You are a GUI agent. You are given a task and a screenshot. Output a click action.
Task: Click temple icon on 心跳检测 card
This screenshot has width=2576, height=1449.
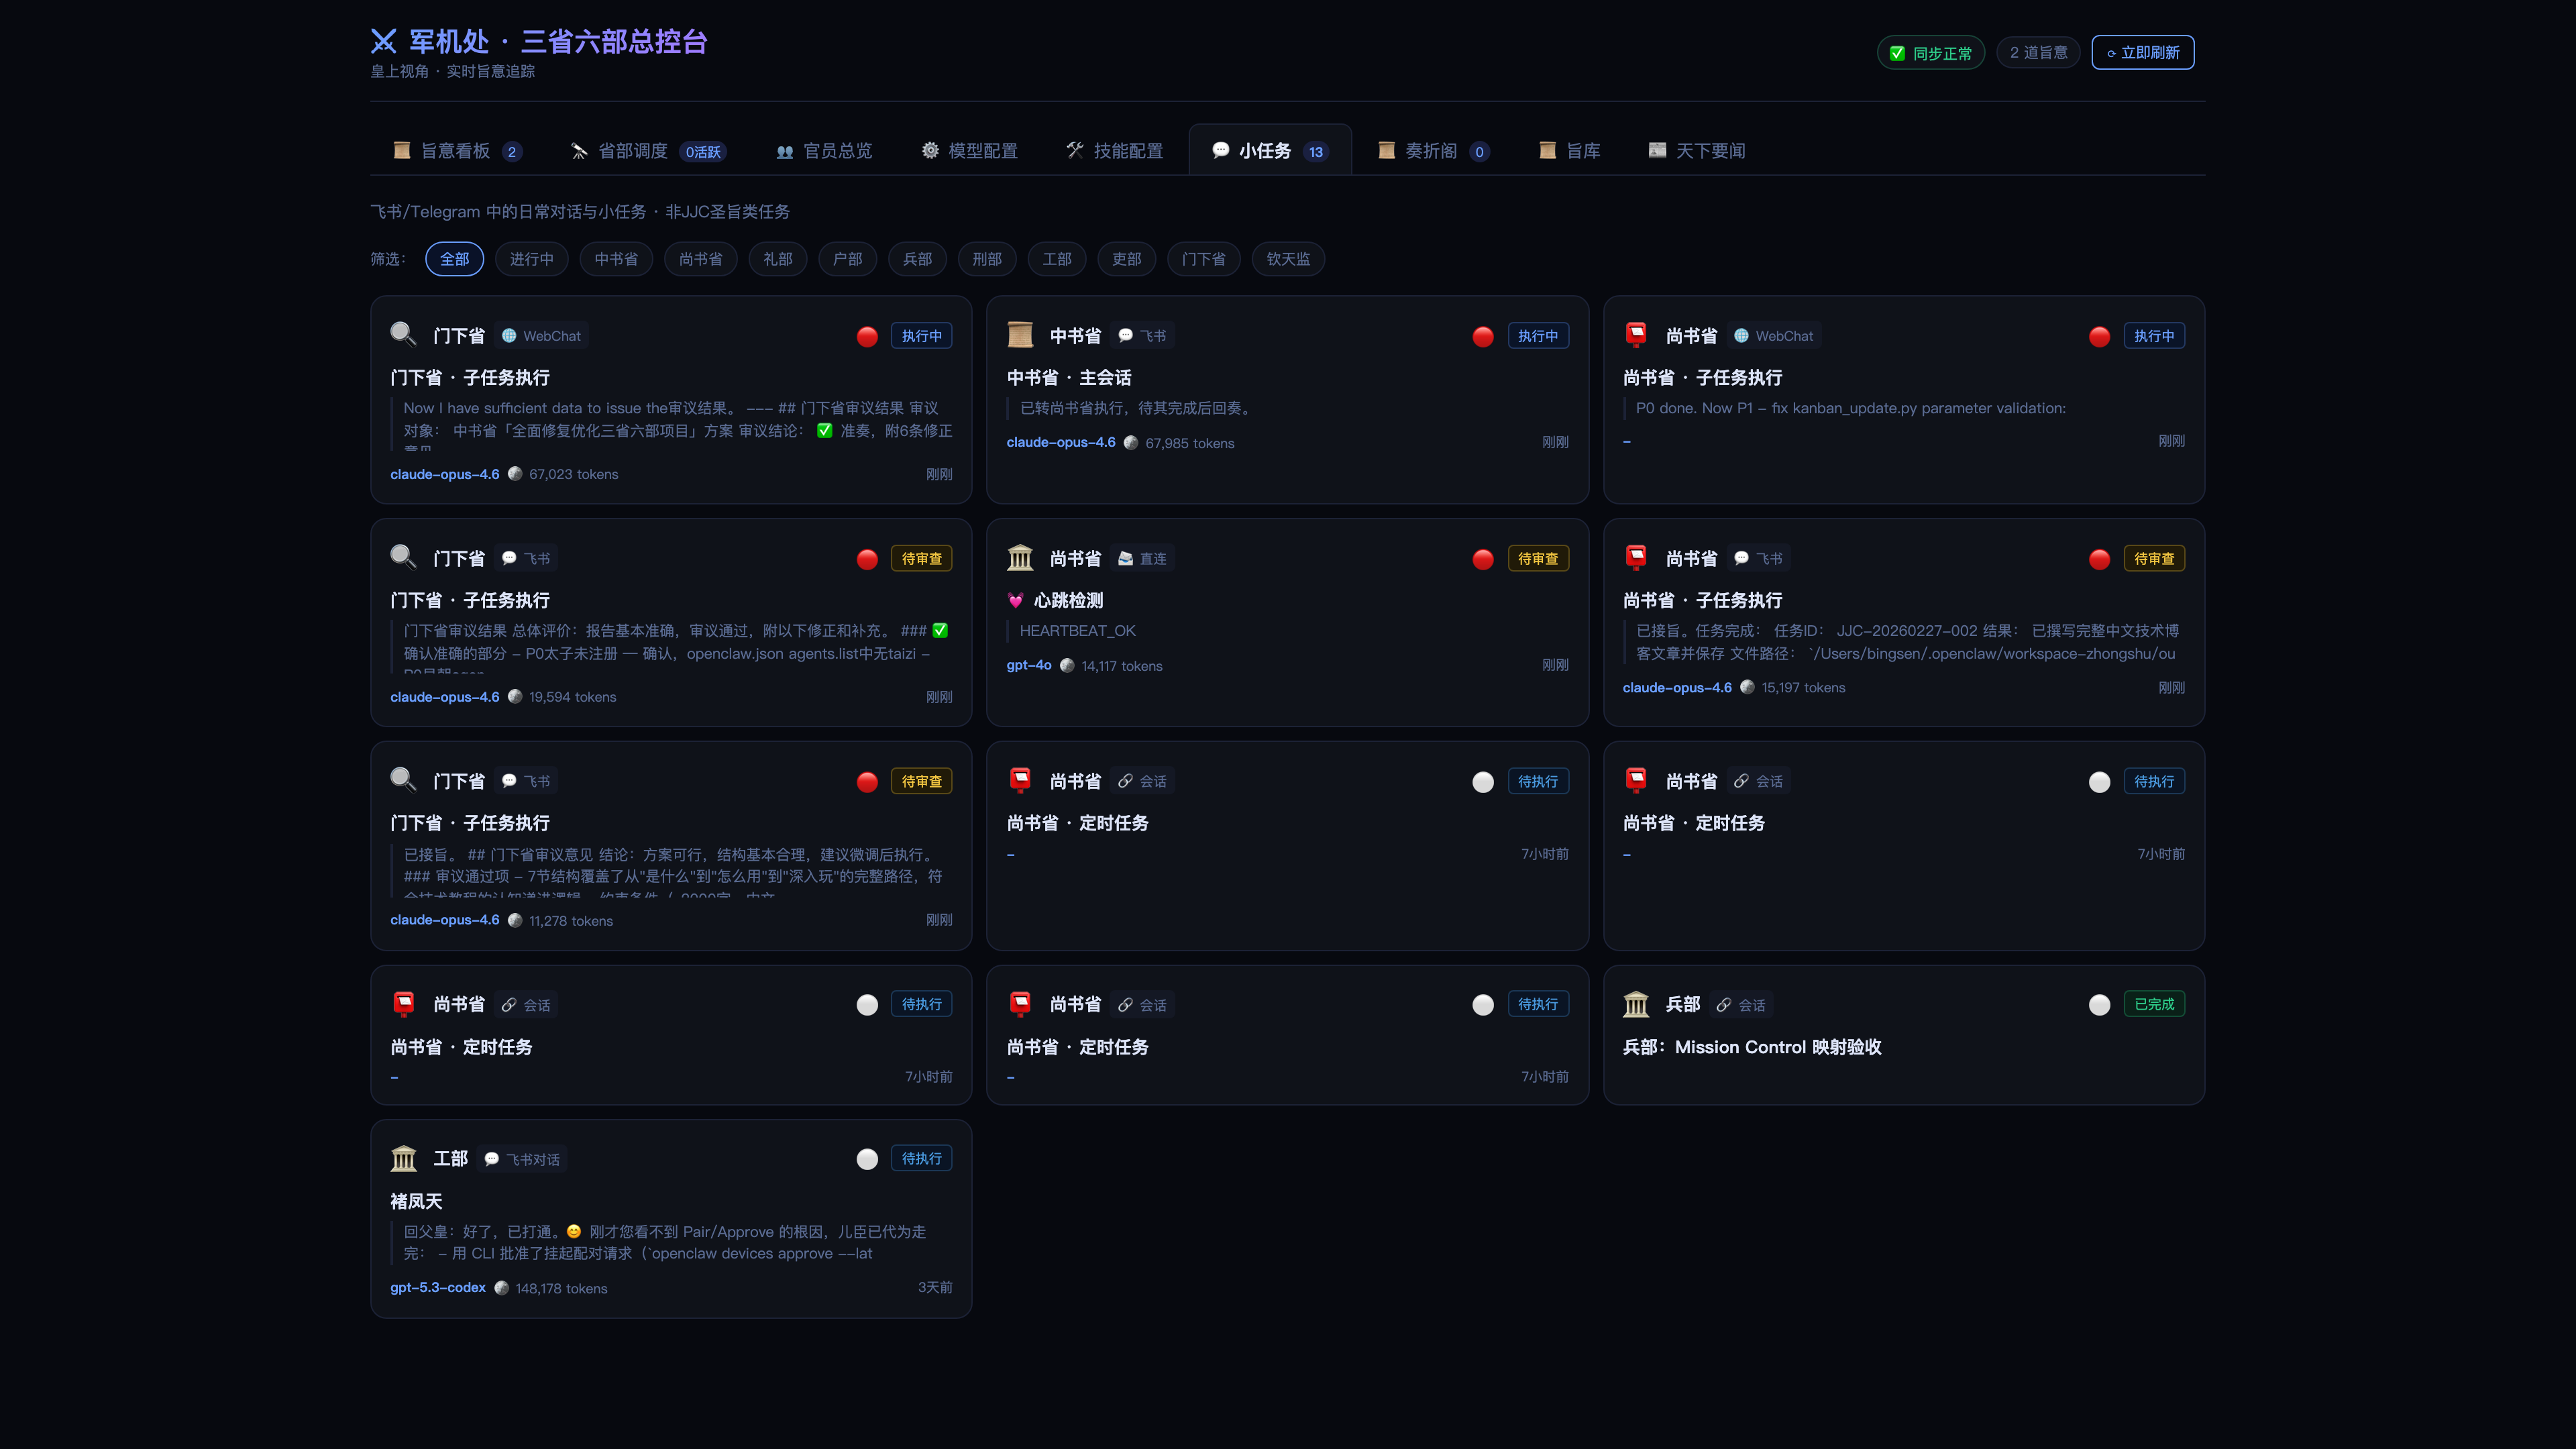pyautogui.click(x=1020, y=557)
